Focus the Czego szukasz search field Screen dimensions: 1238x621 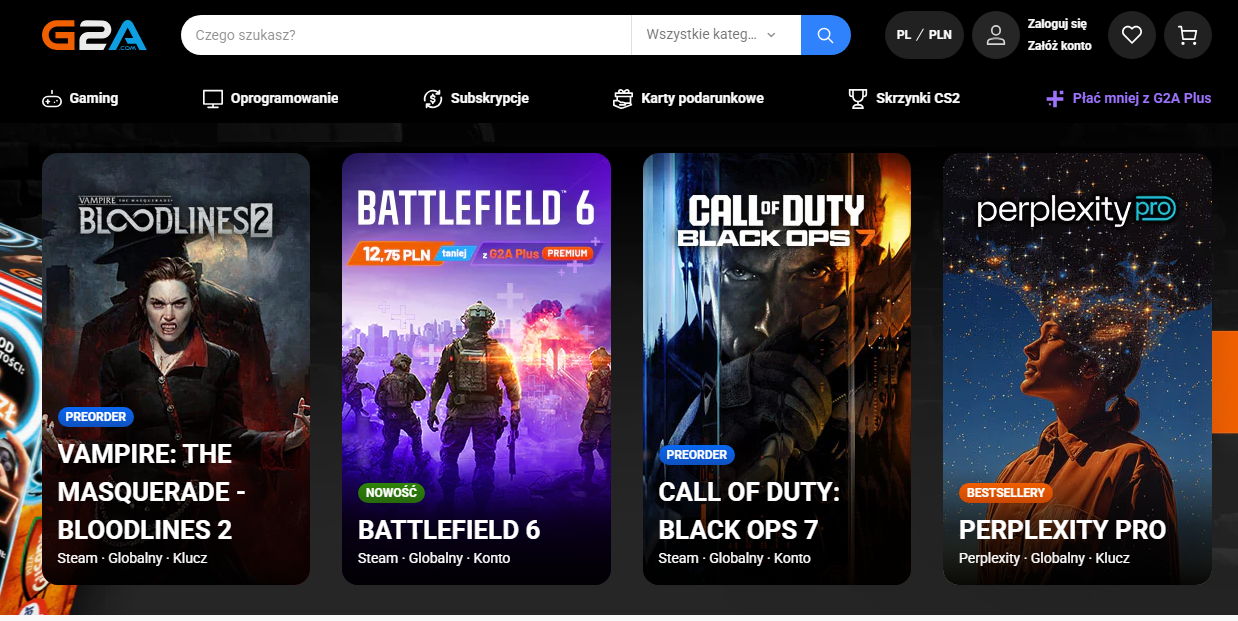coord(405,35)
